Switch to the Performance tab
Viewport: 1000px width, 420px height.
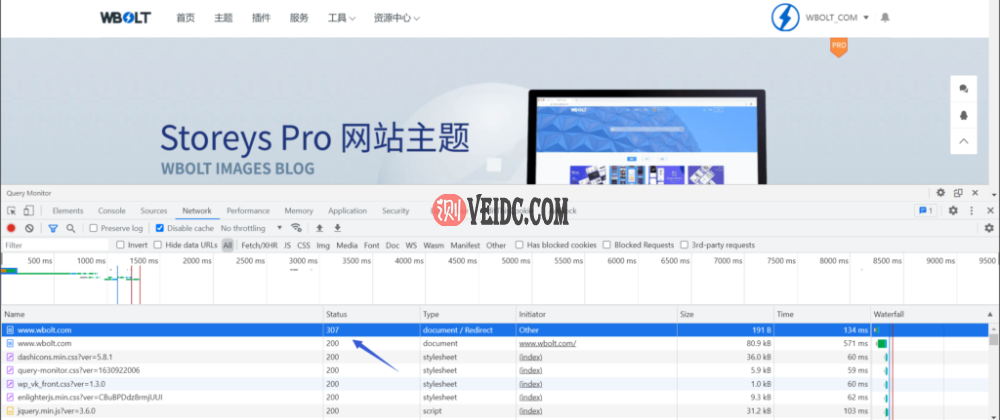[248, 211]
